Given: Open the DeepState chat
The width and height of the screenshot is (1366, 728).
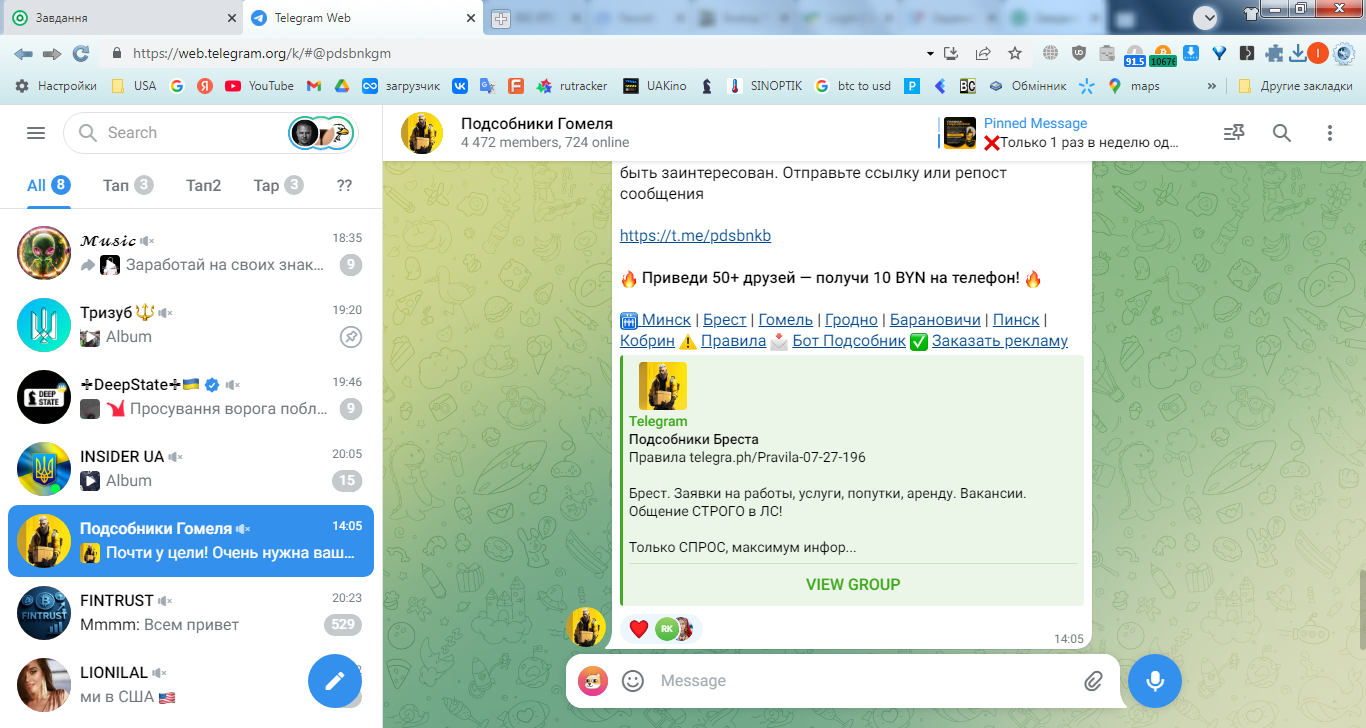Looking at the screenshot, I should click(x=191, y=397).
